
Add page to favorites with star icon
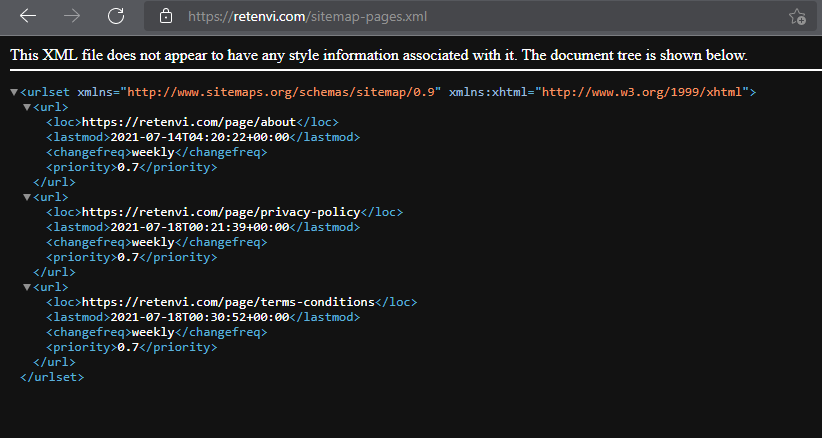click(x=797, y=16)
